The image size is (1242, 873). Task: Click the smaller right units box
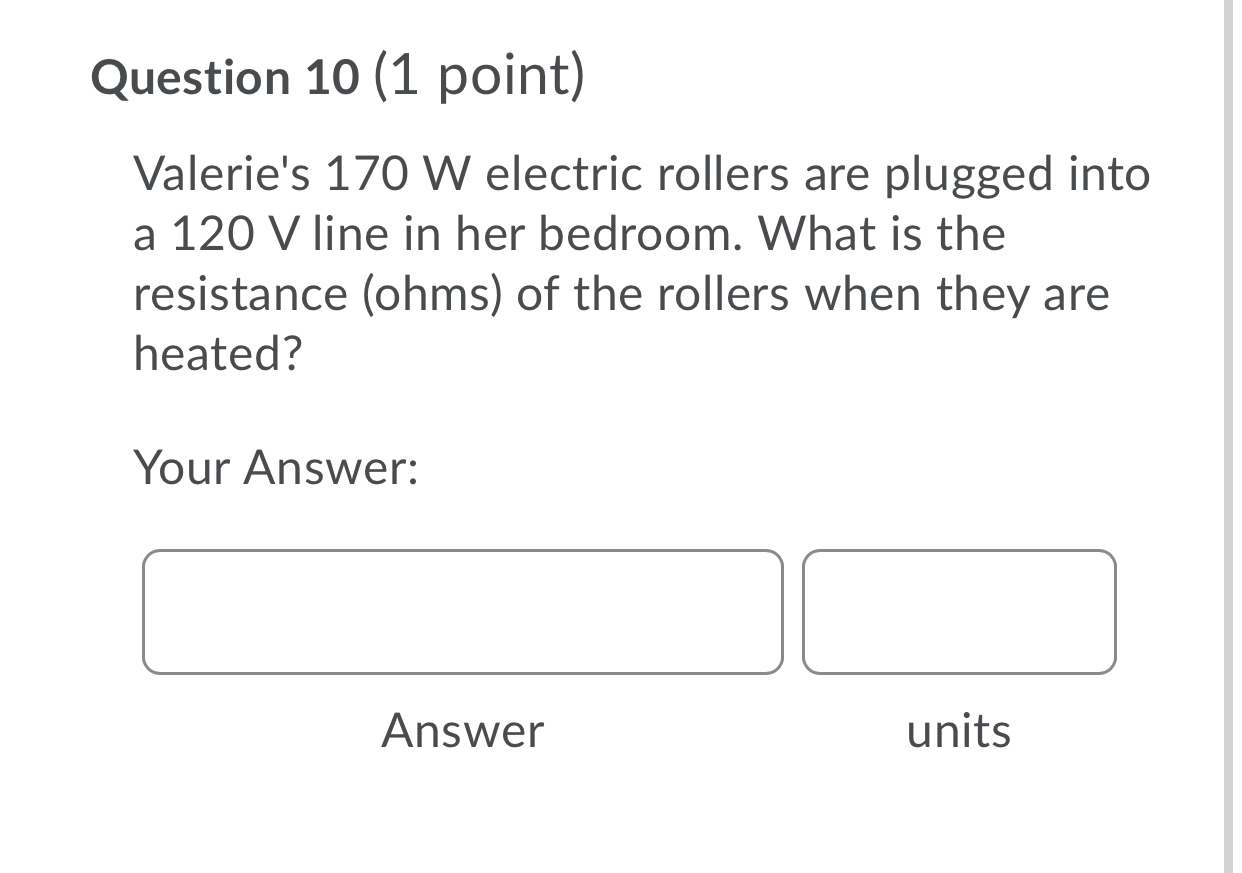coord(958,611)
